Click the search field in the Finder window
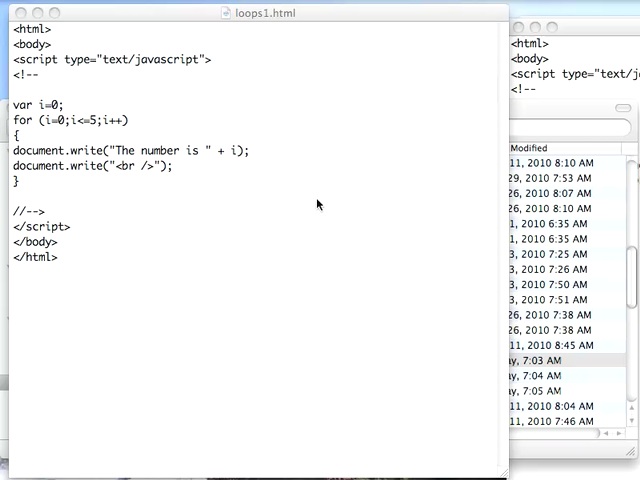 pyautogui.click(x=570, y=127)
